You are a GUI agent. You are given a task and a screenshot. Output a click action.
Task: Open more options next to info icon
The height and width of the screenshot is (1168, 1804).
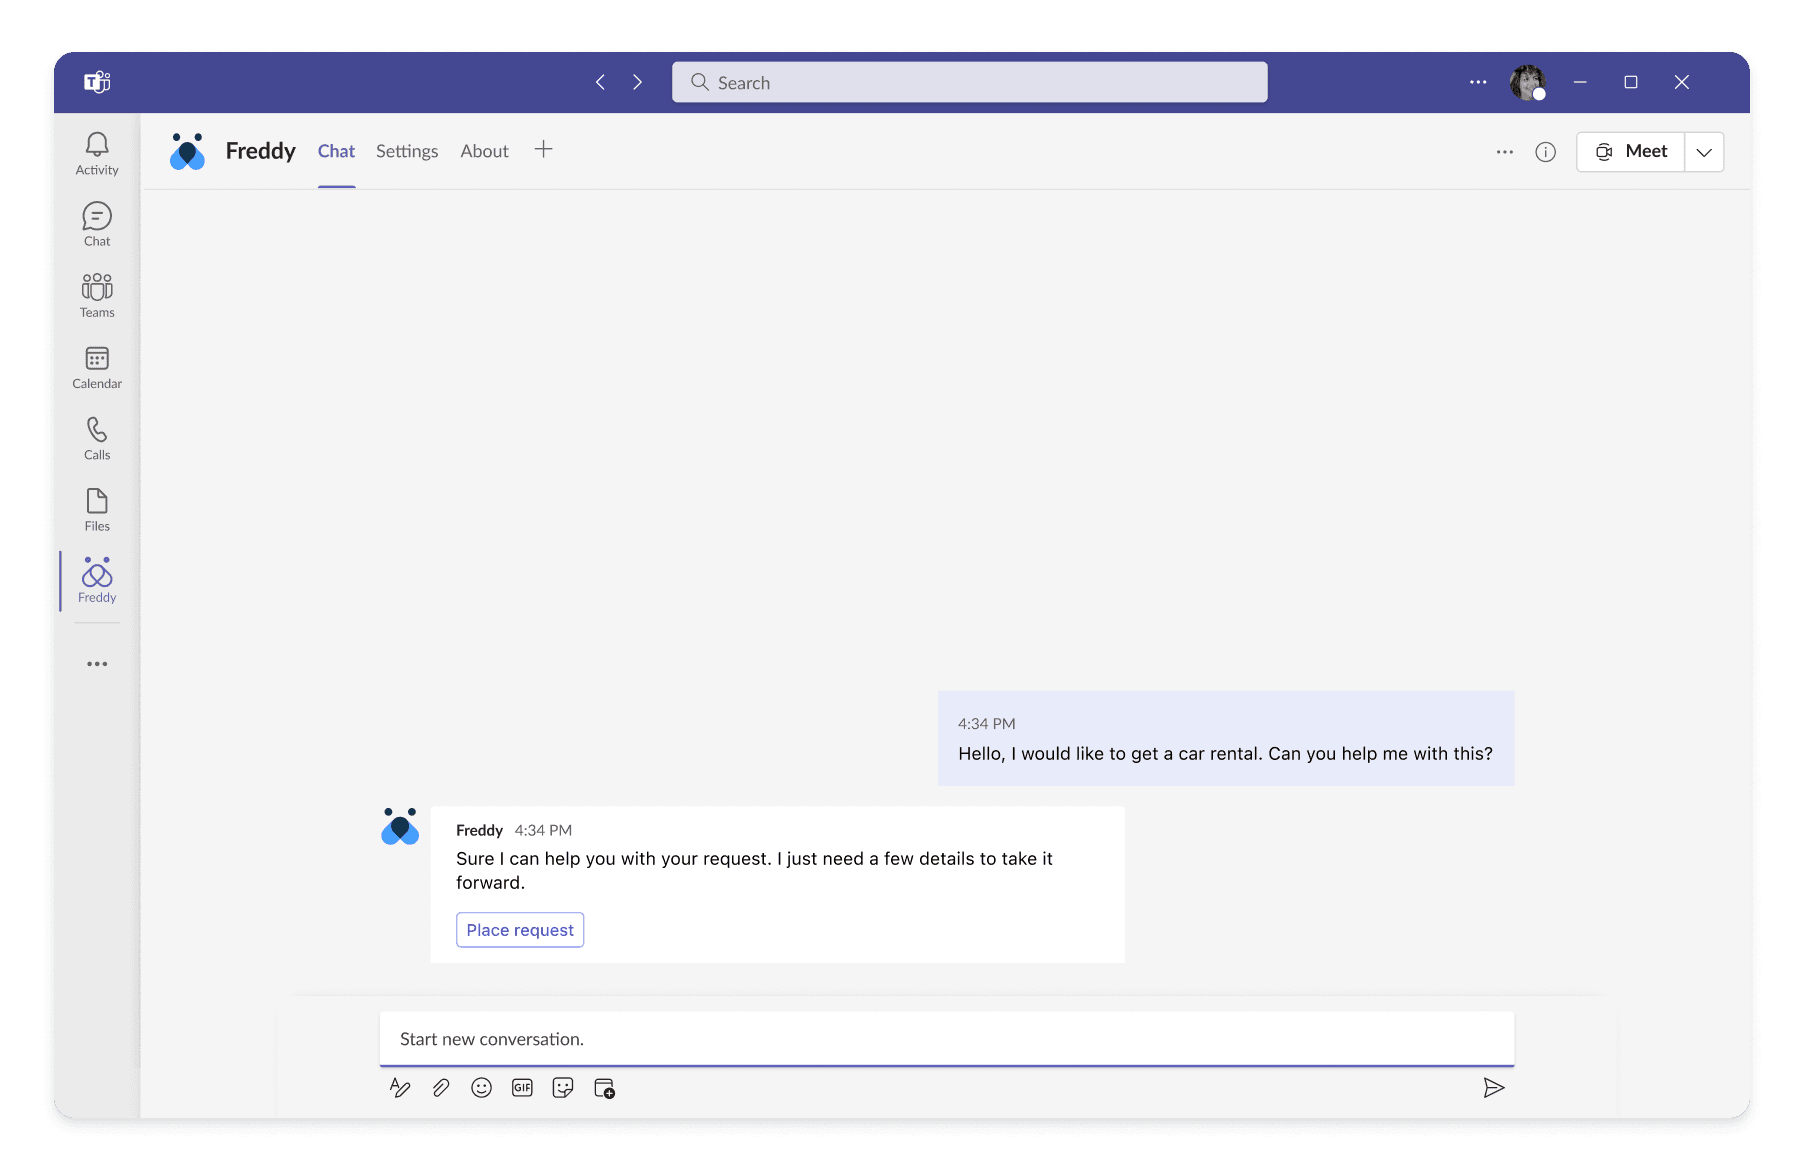[1505, 152]
